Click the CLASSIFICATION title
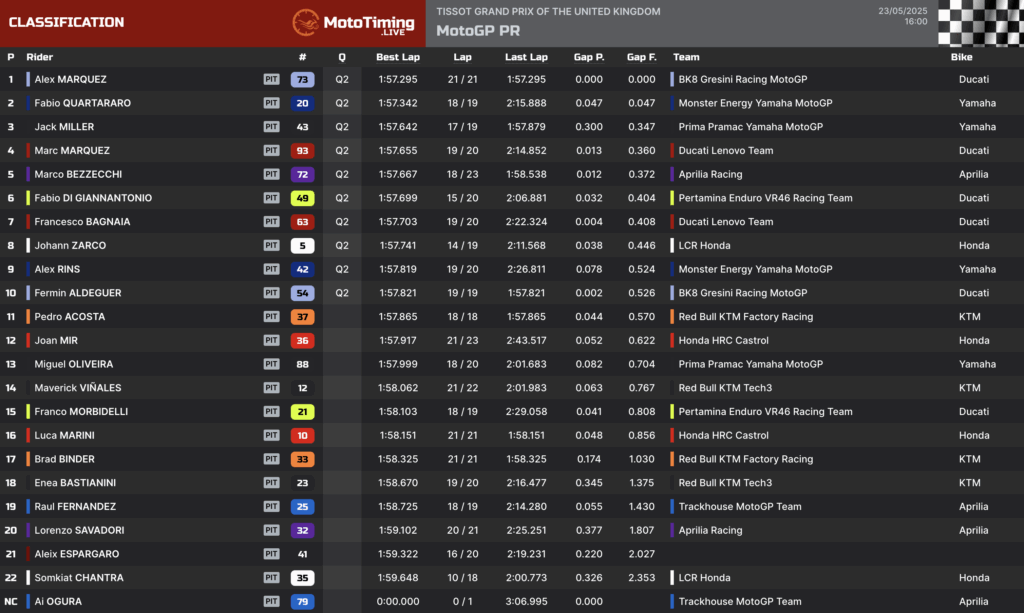The height and width of the screenshot is (613, 1024). tap(66, 22)
